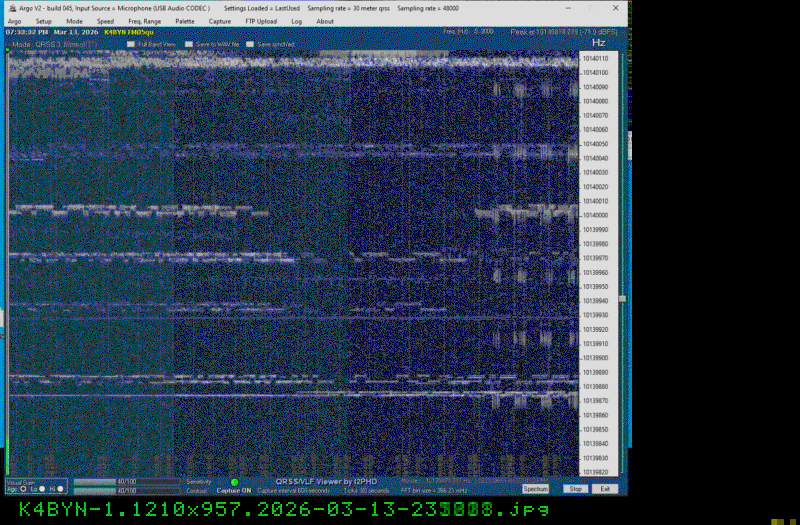Open the Capture menu
Screen dimensions: 800x525
tap(220, 21)
